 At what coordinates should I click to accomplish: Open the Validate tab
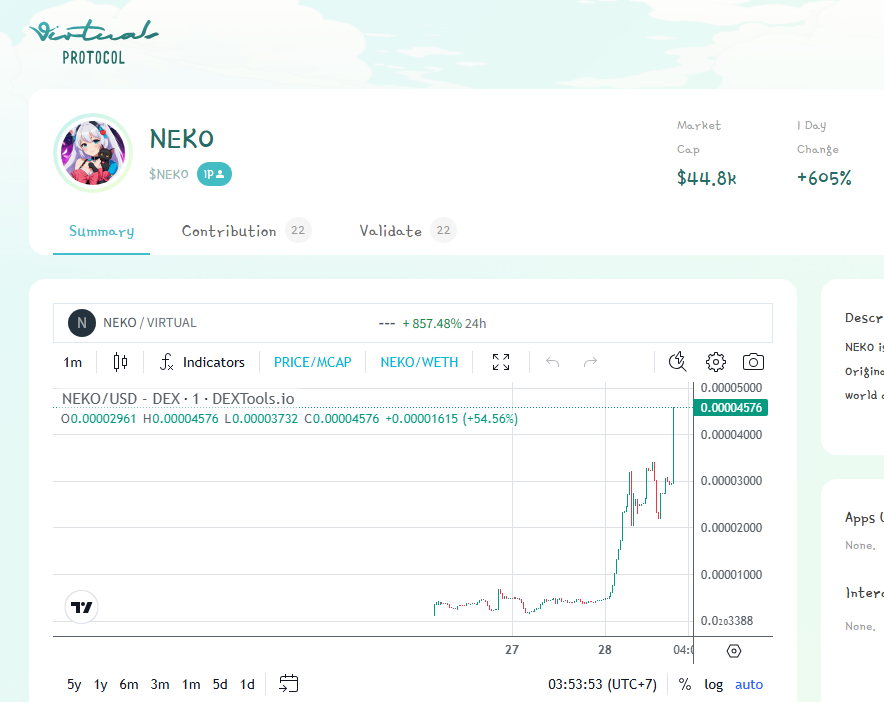click(391, 231)
